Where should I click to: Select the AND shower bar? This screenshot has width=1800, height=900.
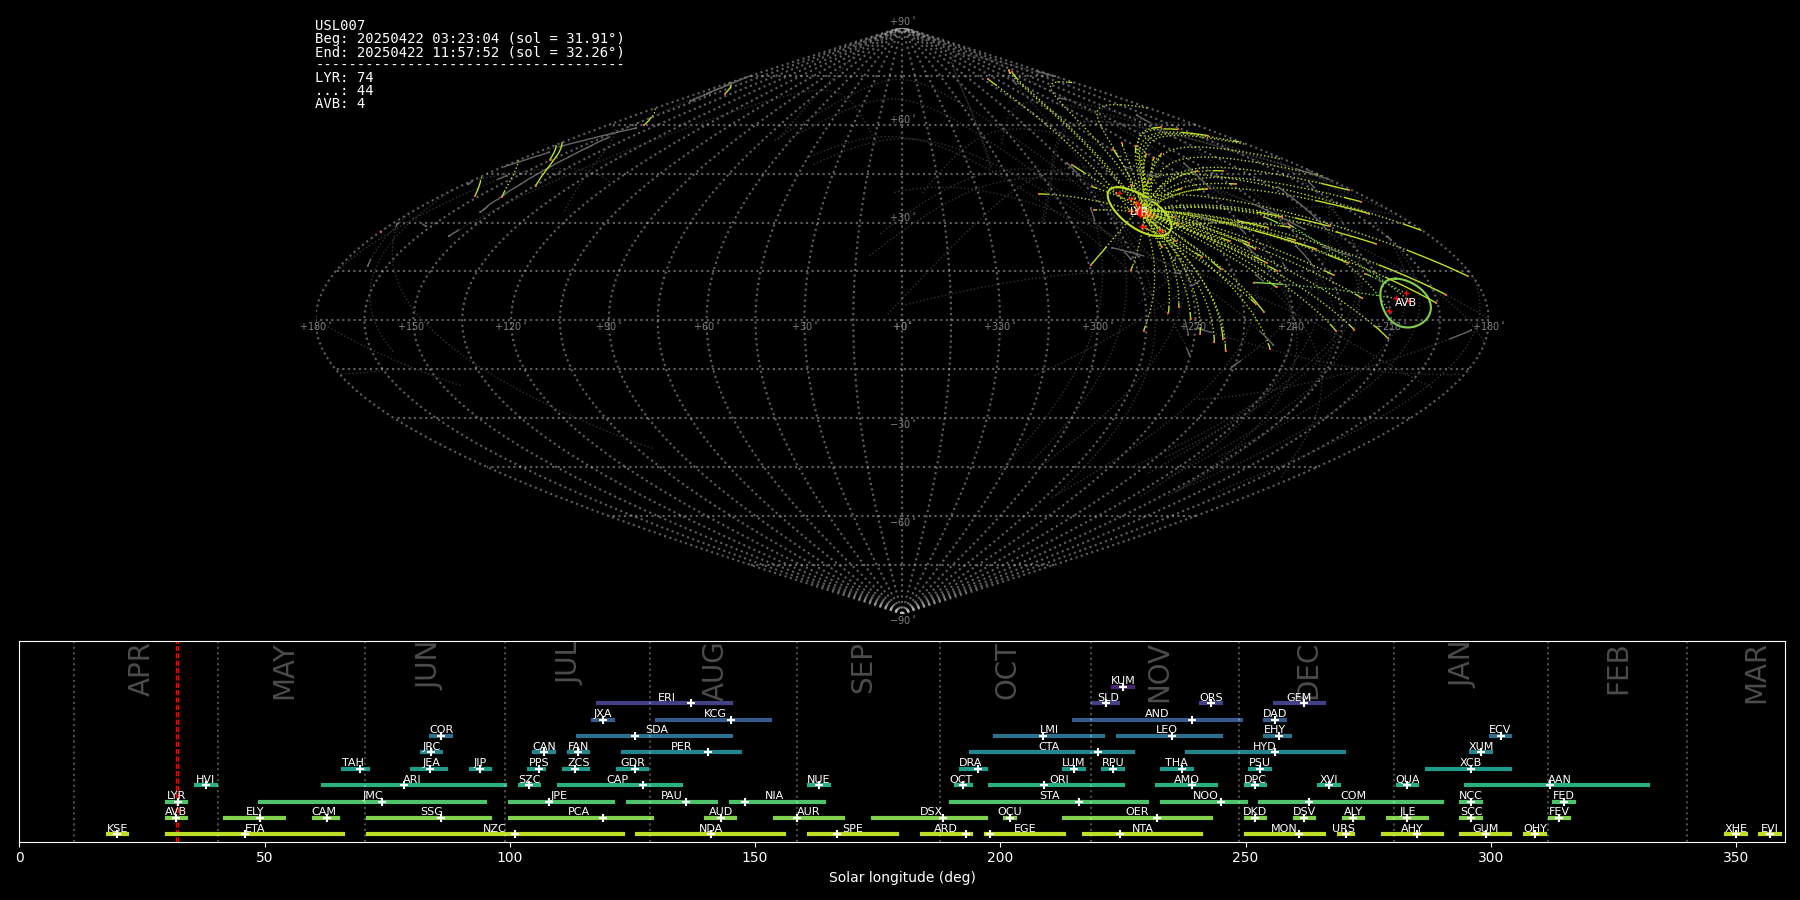click(x=1157, y=719)
